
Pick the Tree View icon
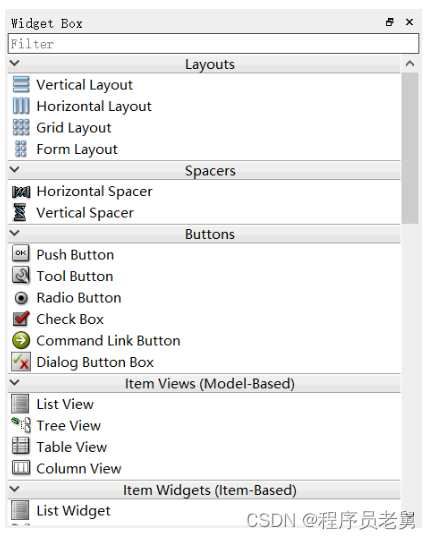point(21,426)
